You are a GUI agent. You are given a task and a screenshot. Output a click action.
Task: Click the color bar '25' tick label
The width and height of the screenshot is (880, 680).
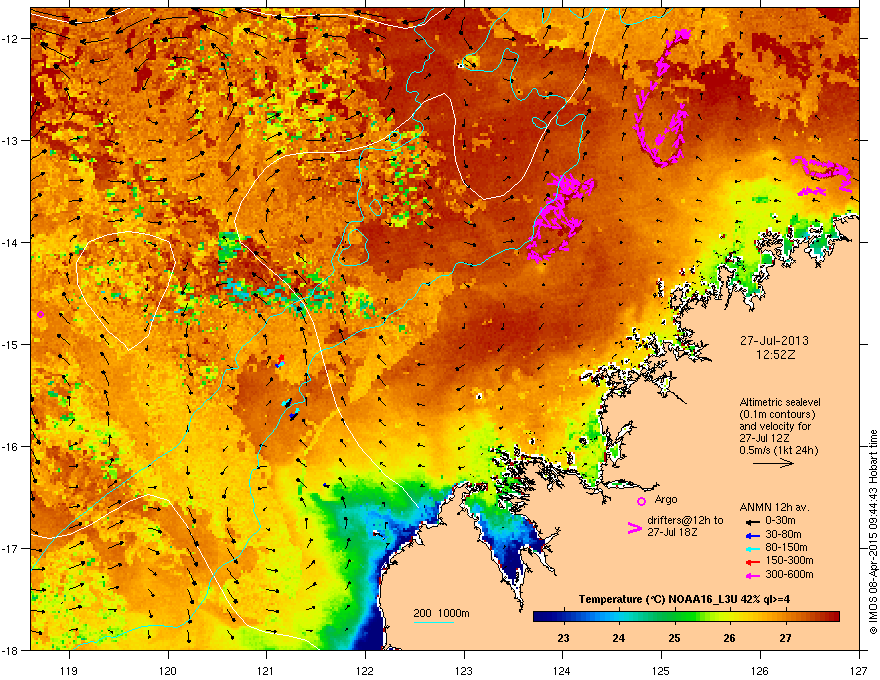(x=674, y=638)
